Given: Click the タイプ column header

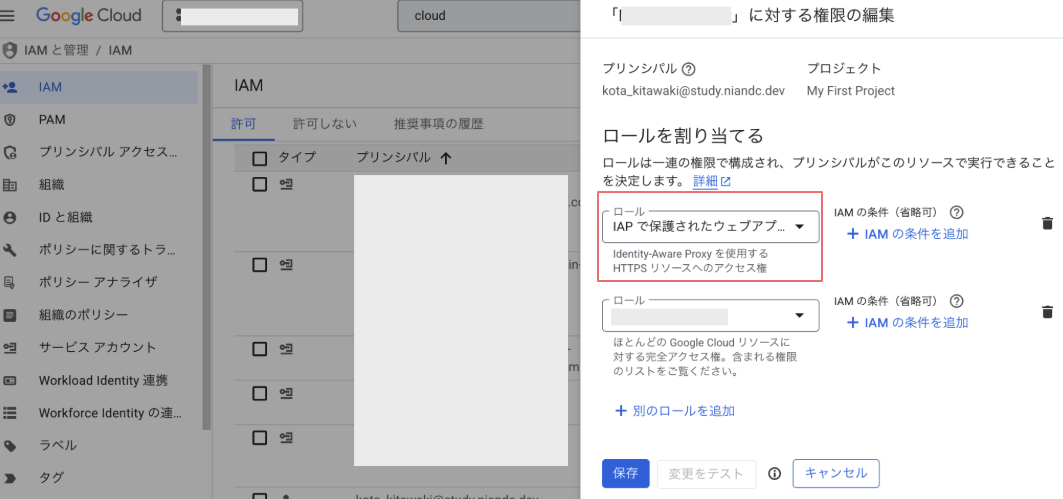Looking at the screenshot, I should tap(297, 158).
